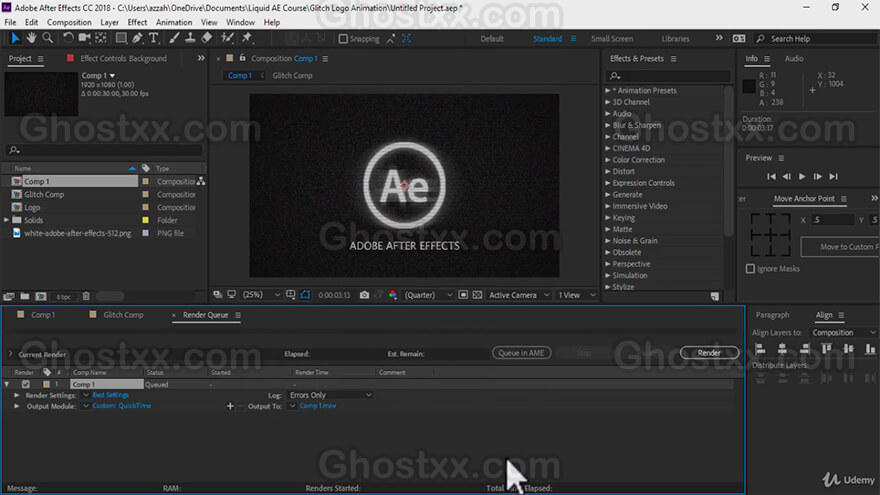880x495 pixels.
Task: Select the Selection arrow tool
Action: pos(15,38)
